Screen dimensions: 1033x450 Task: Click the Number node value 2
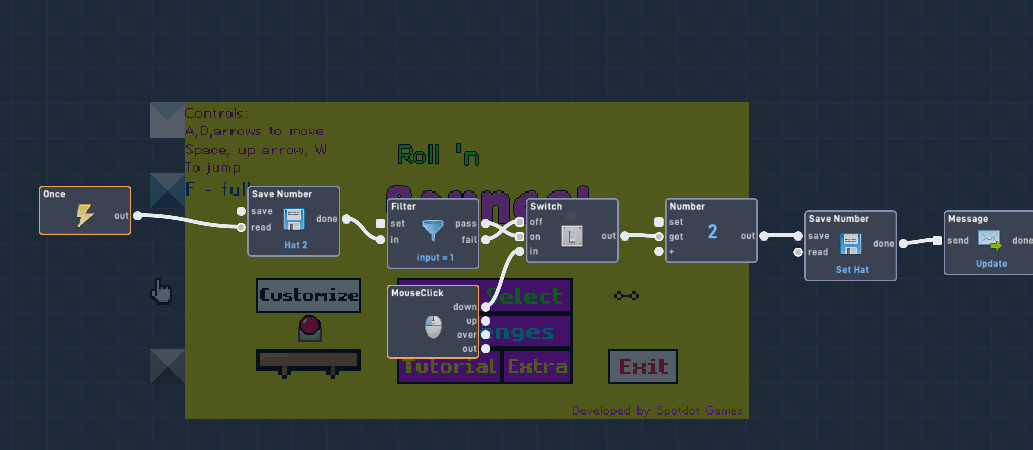[x=712, y=231]
